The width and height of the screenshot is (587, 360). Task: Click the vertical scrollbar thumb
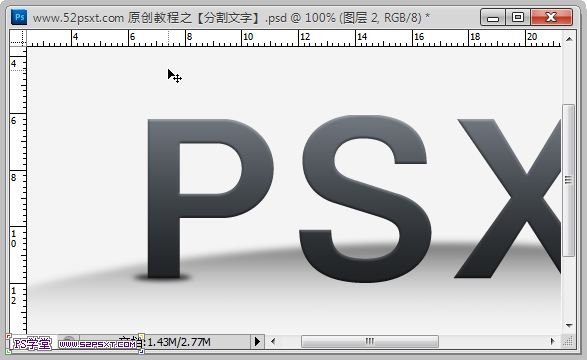click(x=569, y=180)
